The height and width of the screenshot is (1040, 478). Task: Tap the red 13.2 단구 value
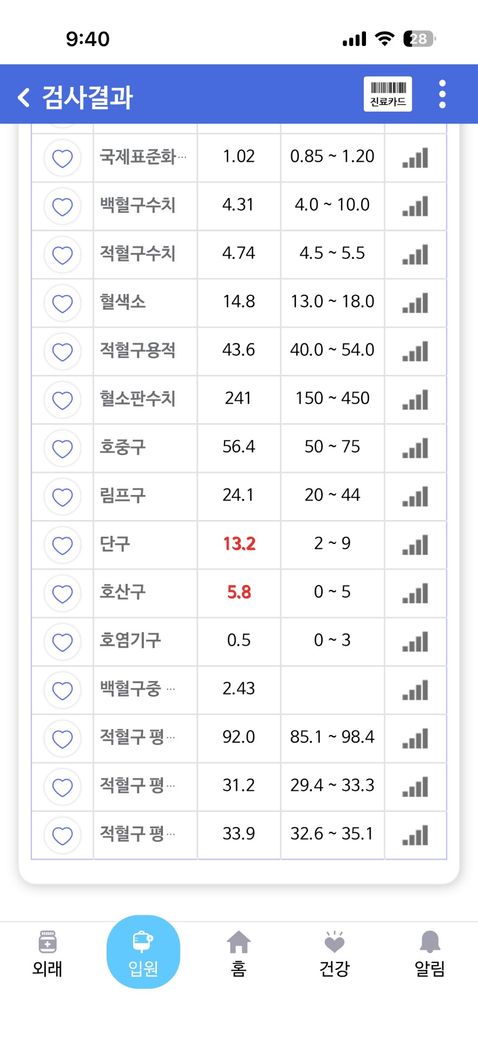pos(239,545)
